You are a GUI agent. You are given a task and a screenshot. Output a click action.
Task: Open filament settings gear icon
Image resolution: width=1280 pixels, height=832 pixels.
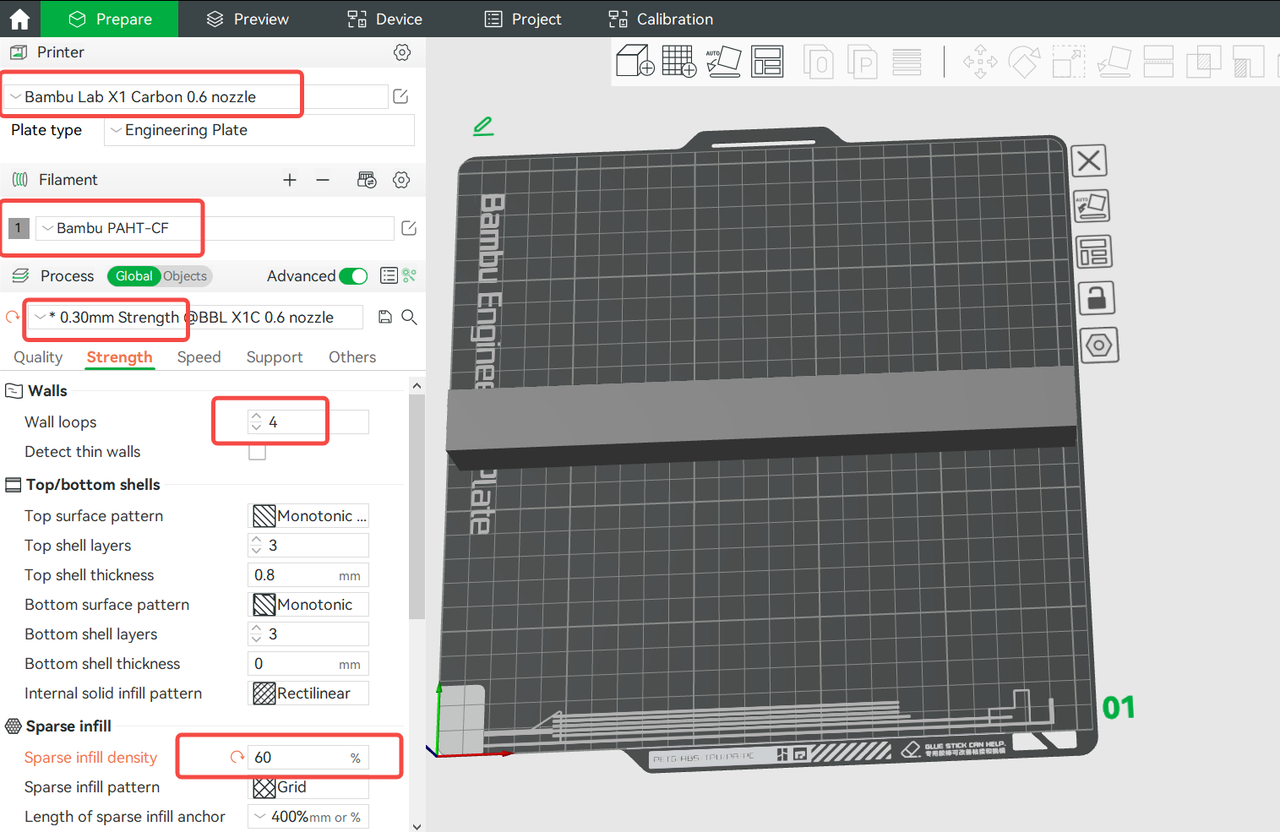[401, 180]
